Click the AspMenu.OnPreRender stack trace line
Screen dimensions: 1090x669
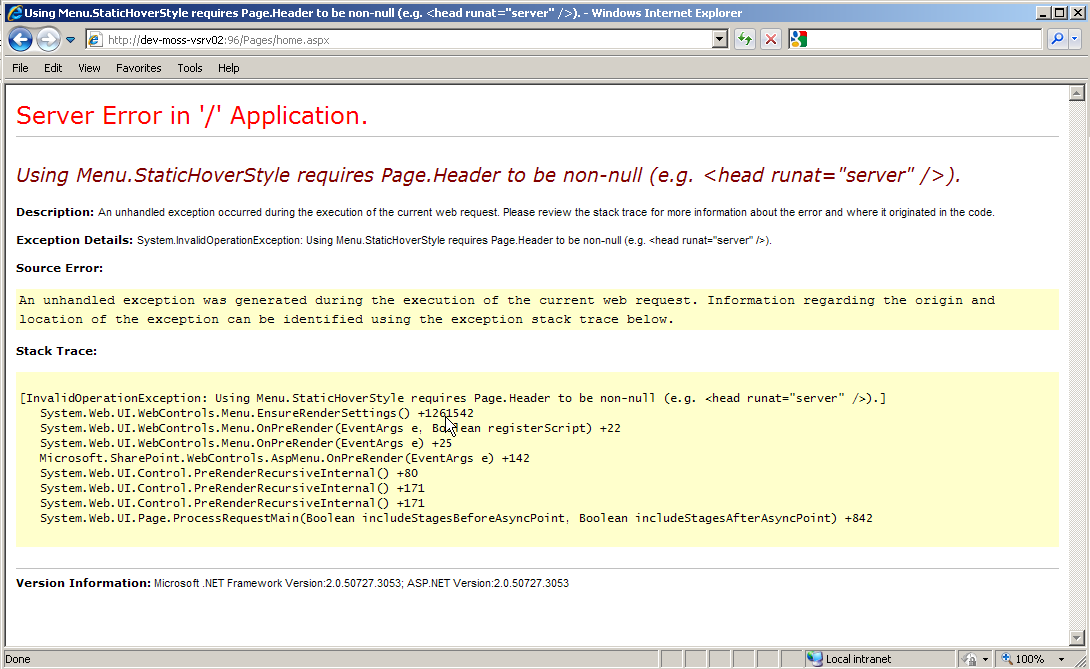[x=284, y=458]
